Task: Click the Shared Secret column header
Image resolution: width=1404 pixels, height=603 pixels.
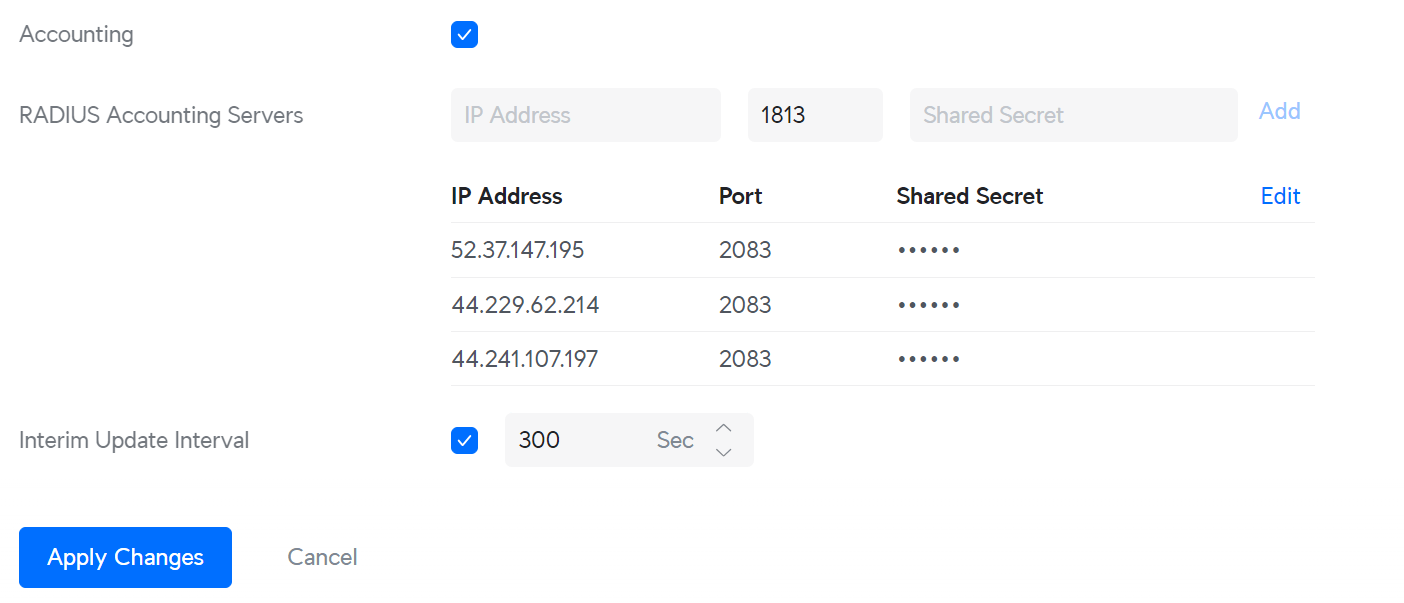Action: tap(969, 196)
